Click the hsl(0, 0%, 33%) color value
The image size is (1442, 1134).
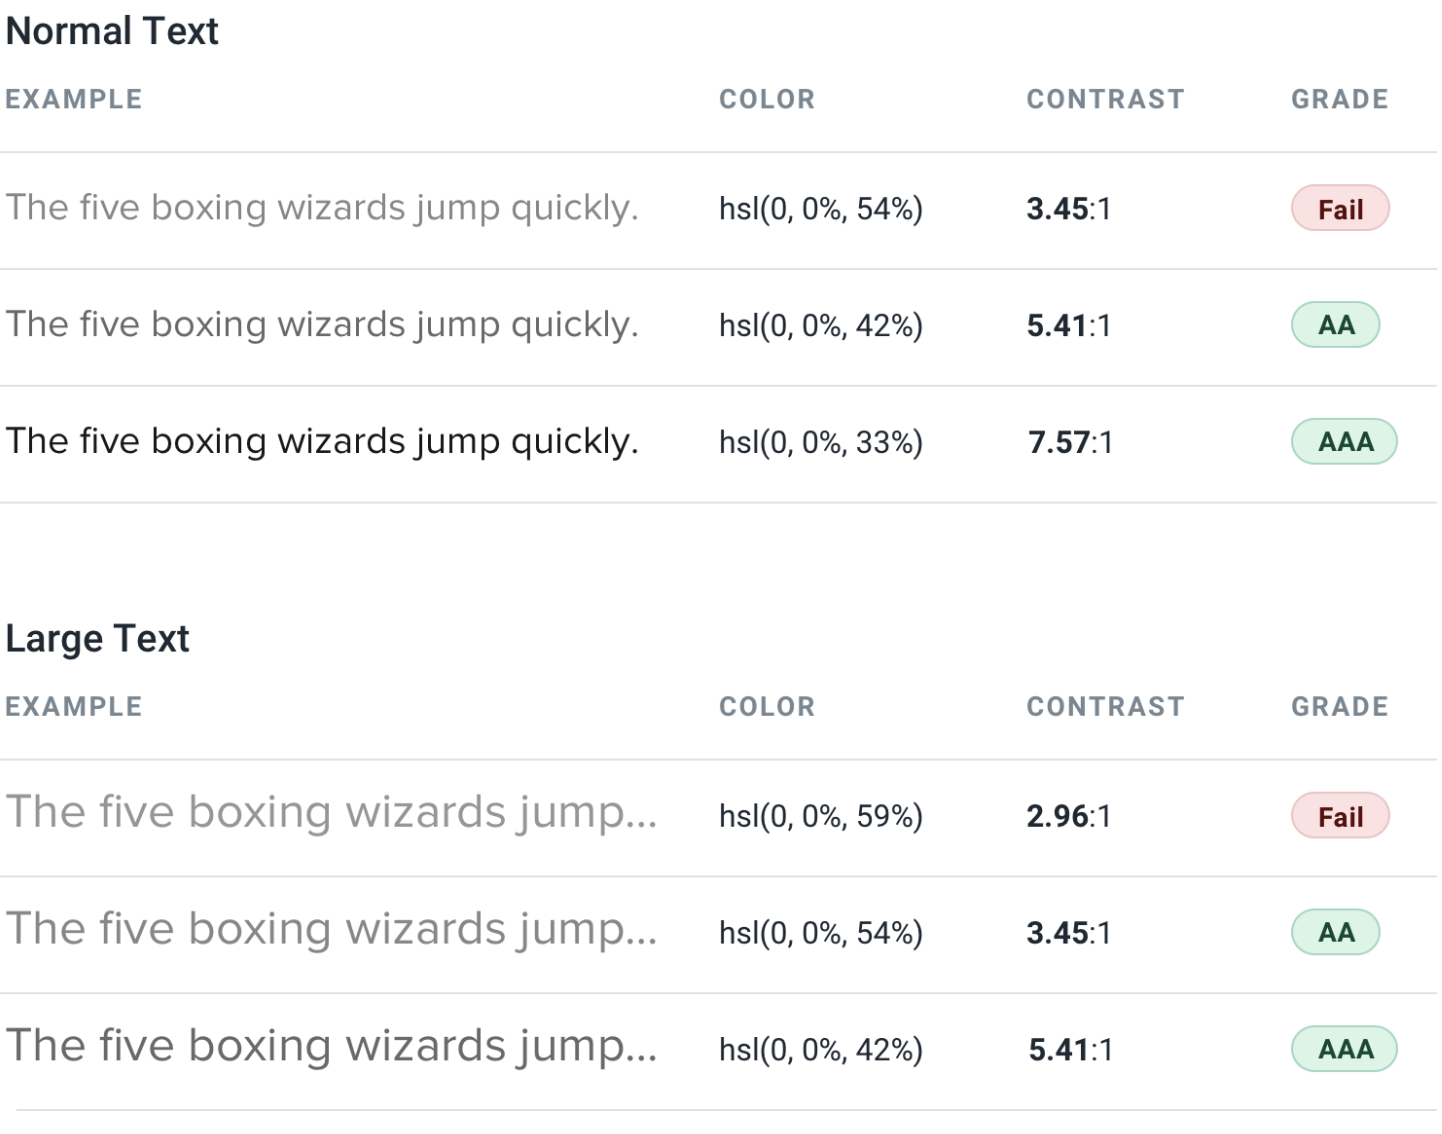(820, 442)
